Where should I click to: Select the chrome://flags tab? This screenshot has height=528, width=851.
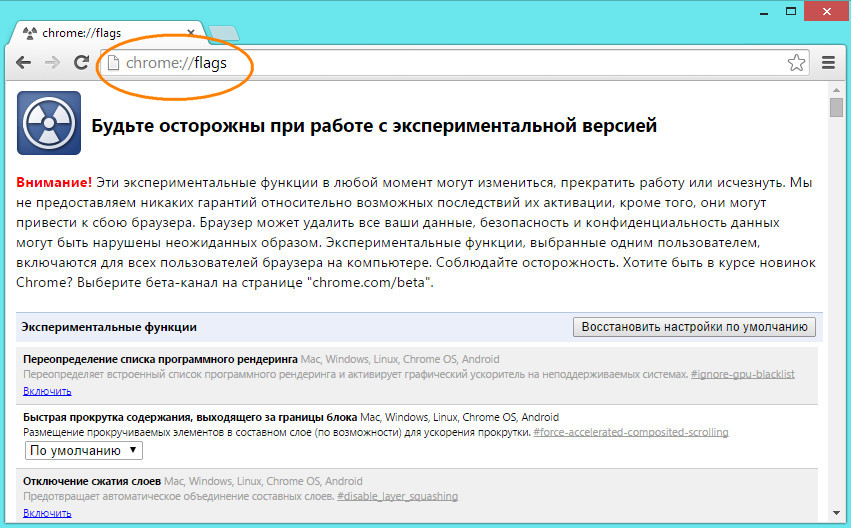coord(109,33)
